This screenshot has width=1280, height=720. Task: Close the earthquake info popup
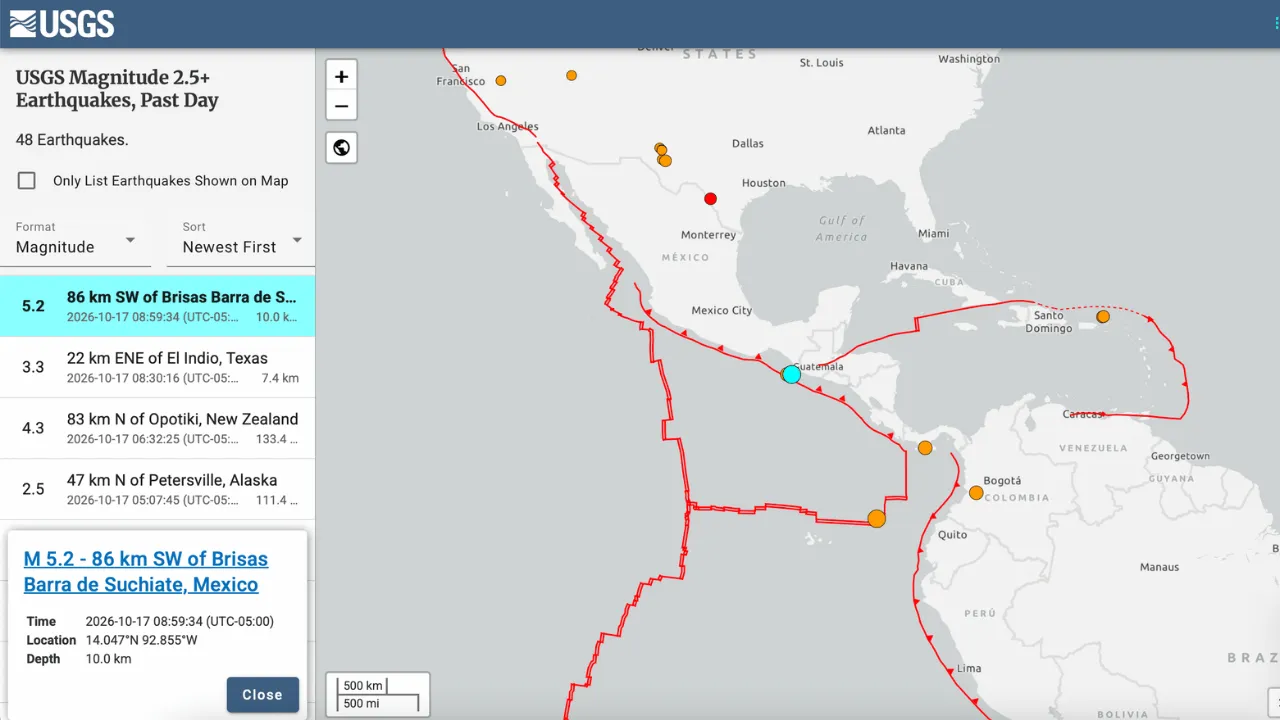click(262, 695)
